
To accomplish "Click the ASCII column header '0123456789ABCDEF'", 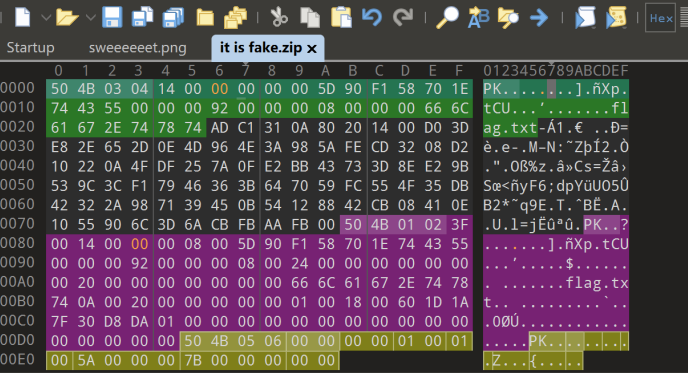I will (x=555, y=71).
